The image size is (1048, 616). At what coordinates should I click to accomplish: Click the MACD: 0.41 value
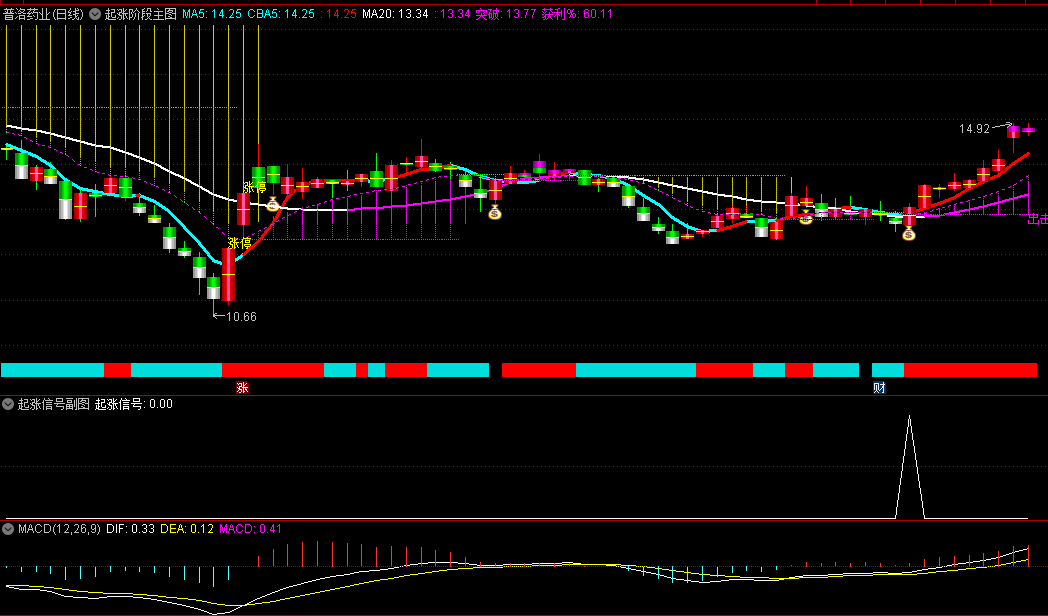(x=251, y=529)
